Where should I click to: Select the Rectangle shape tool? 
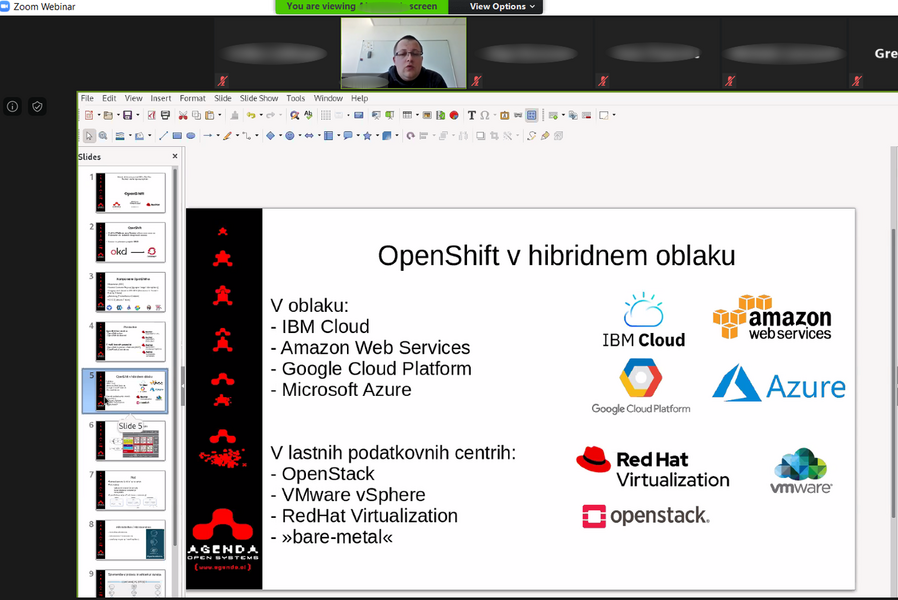pyautogui.click(x=177, y=136)
